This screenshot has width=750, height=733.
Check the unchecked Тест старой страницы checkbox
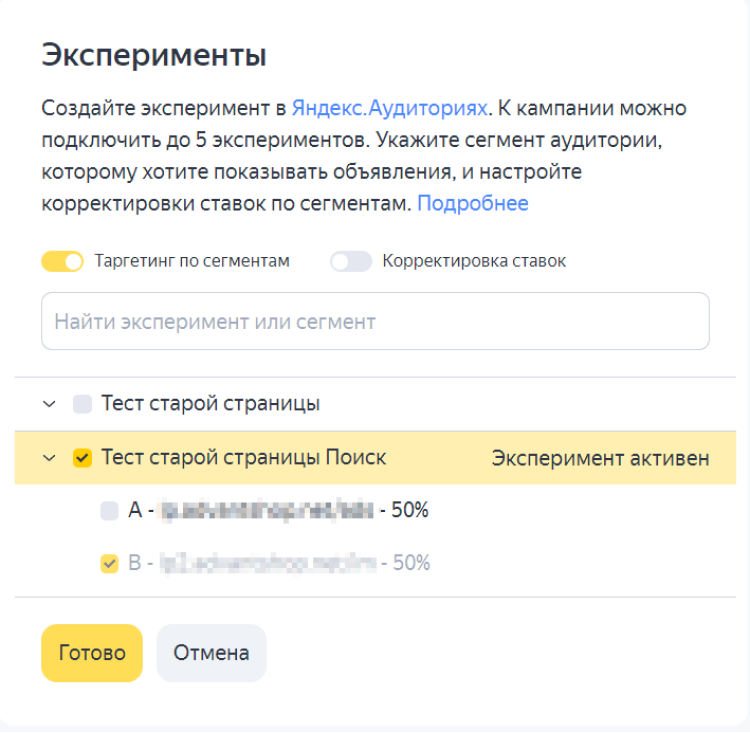click(x=82, y=405)
